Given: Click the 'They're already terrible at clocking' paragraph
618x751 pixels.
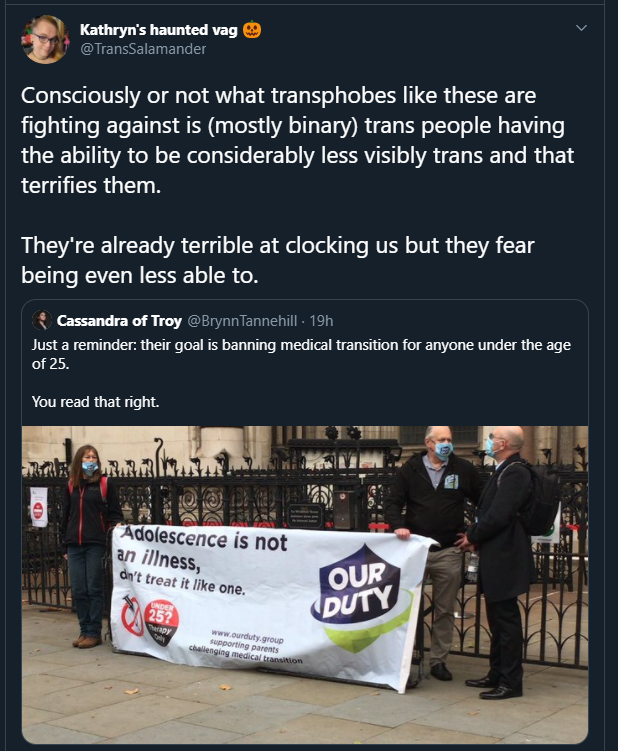Looking at the screenshot, I should [x=278, y=260].
